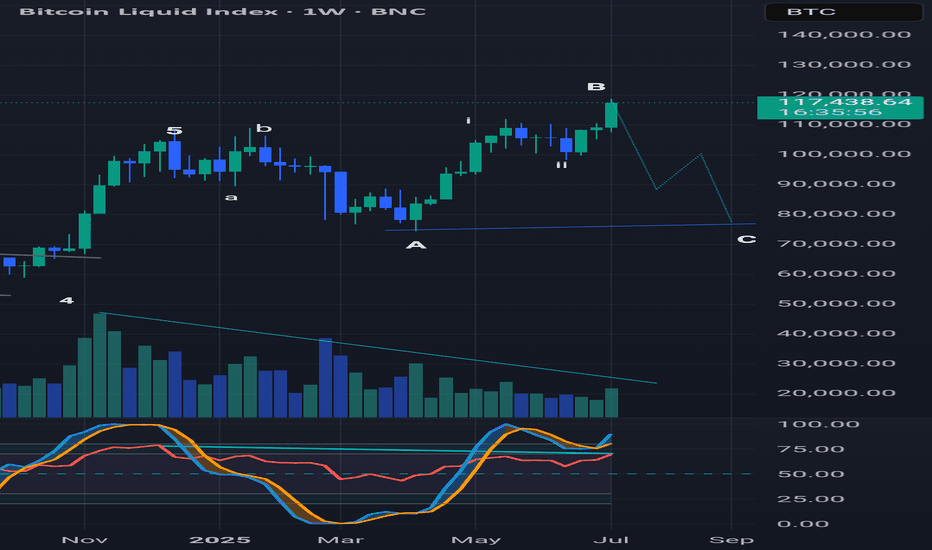Viewport: 932px width, 550px height.
Task: Select the wave 5 label above December candles
Action: coord(174,131)
